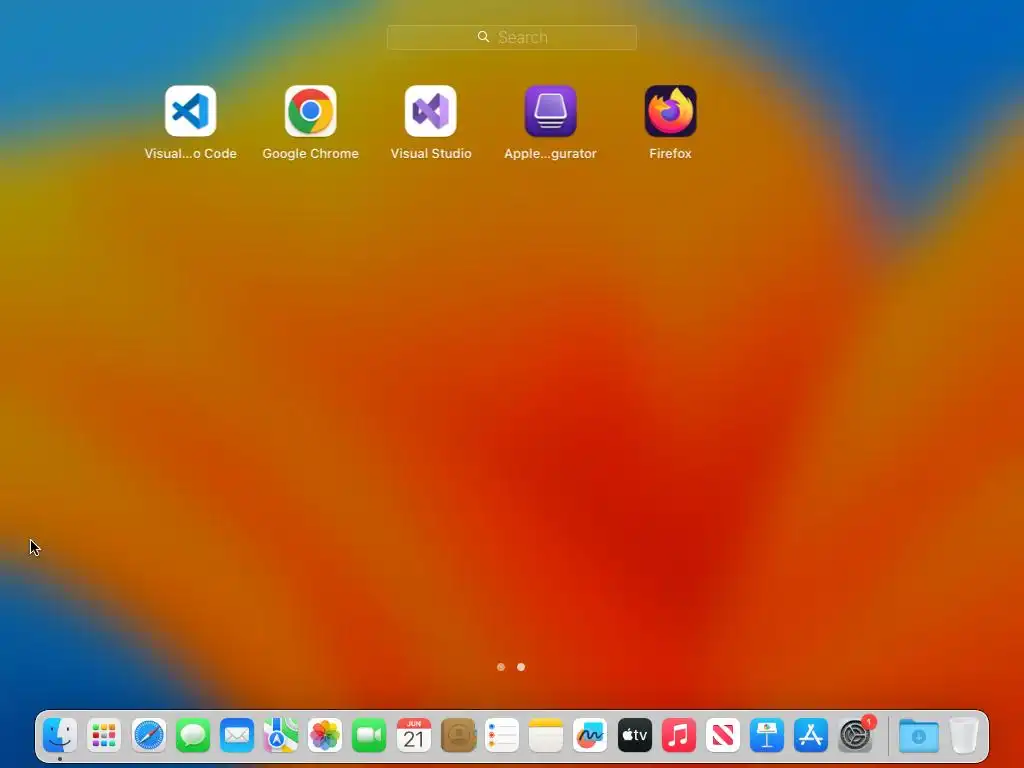Click the Firefox label text
Viewport: 1024px width, 768px height.
(x=671, y=153)
